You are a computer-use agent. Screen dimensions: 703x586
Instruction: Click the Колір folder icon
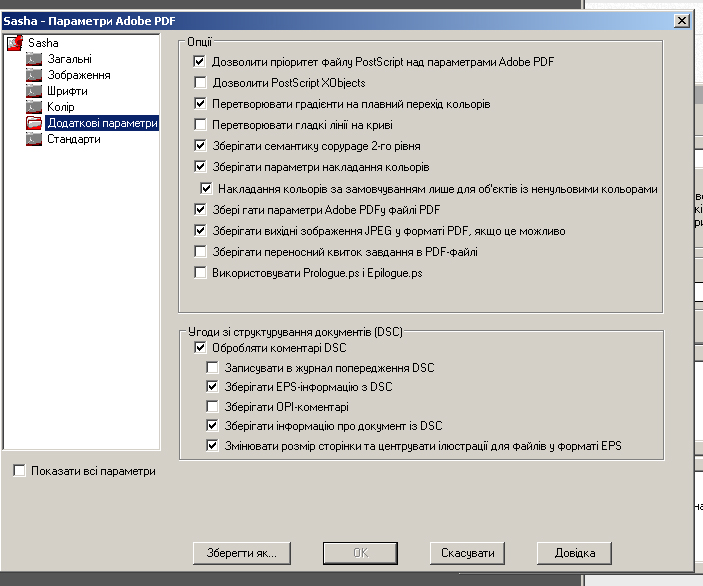pyautogui.click(x=35, y=107)
